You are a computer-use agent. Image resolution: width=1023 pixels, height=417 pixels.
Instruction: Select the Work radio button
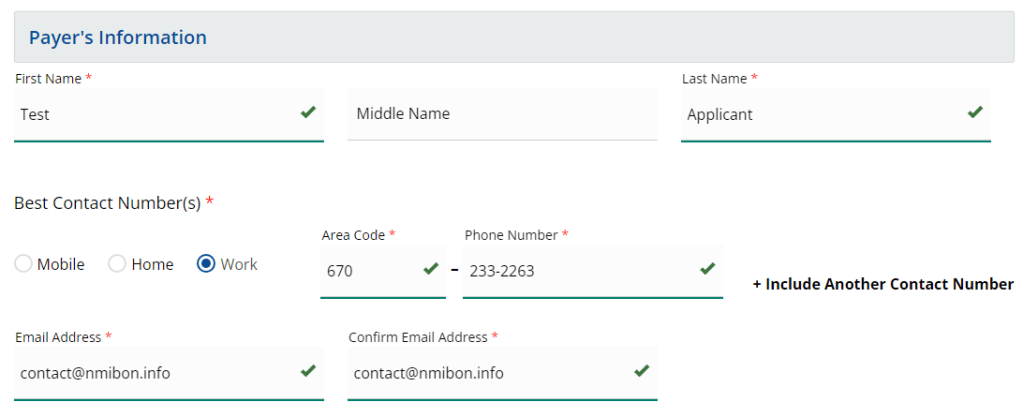click(206, 264)
